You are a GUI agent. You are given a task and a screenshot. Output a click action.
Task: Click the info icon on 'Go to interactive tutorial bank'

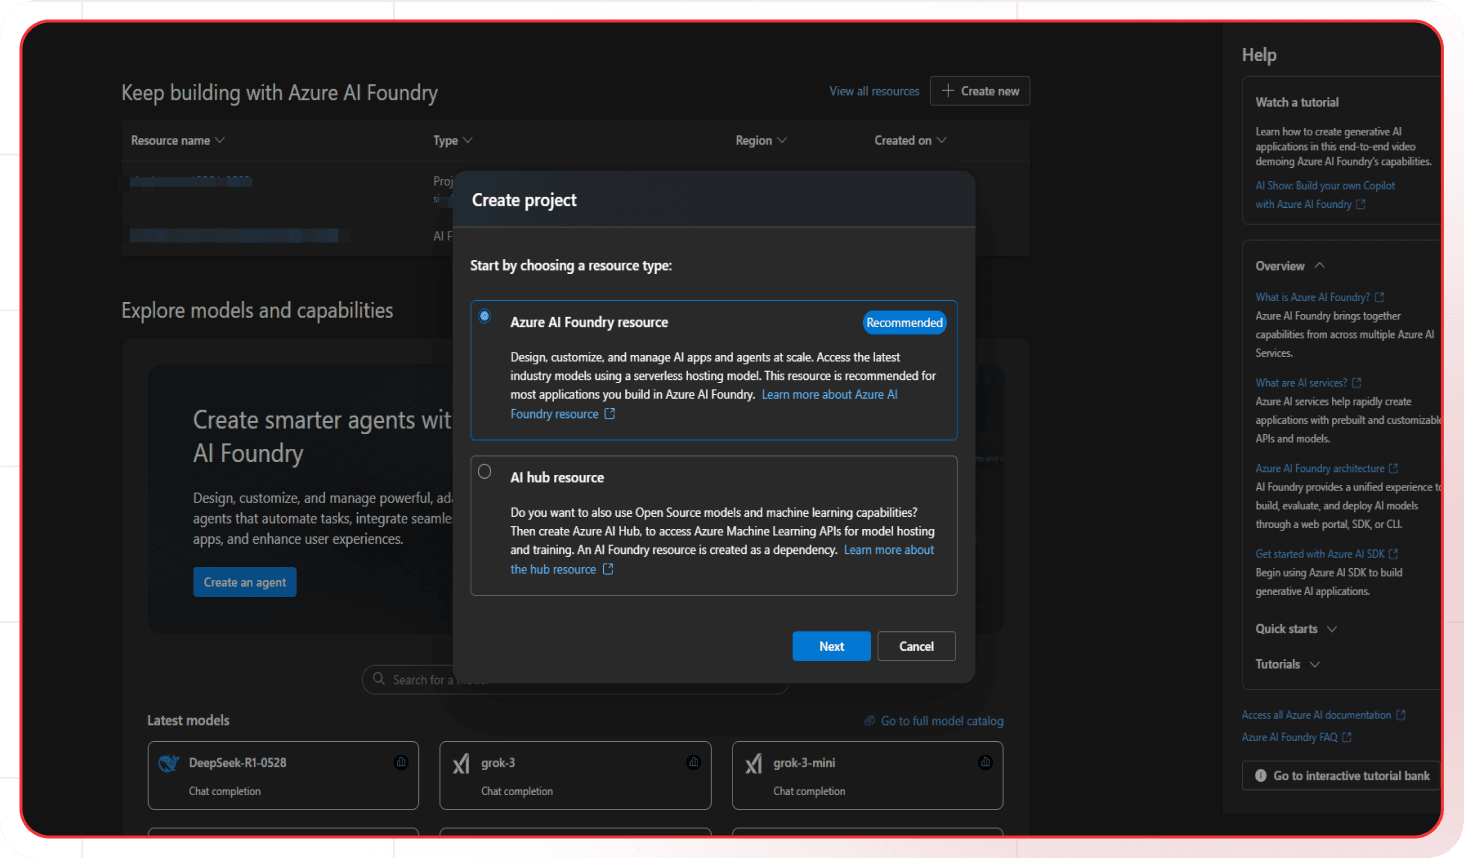point(1260,775)
